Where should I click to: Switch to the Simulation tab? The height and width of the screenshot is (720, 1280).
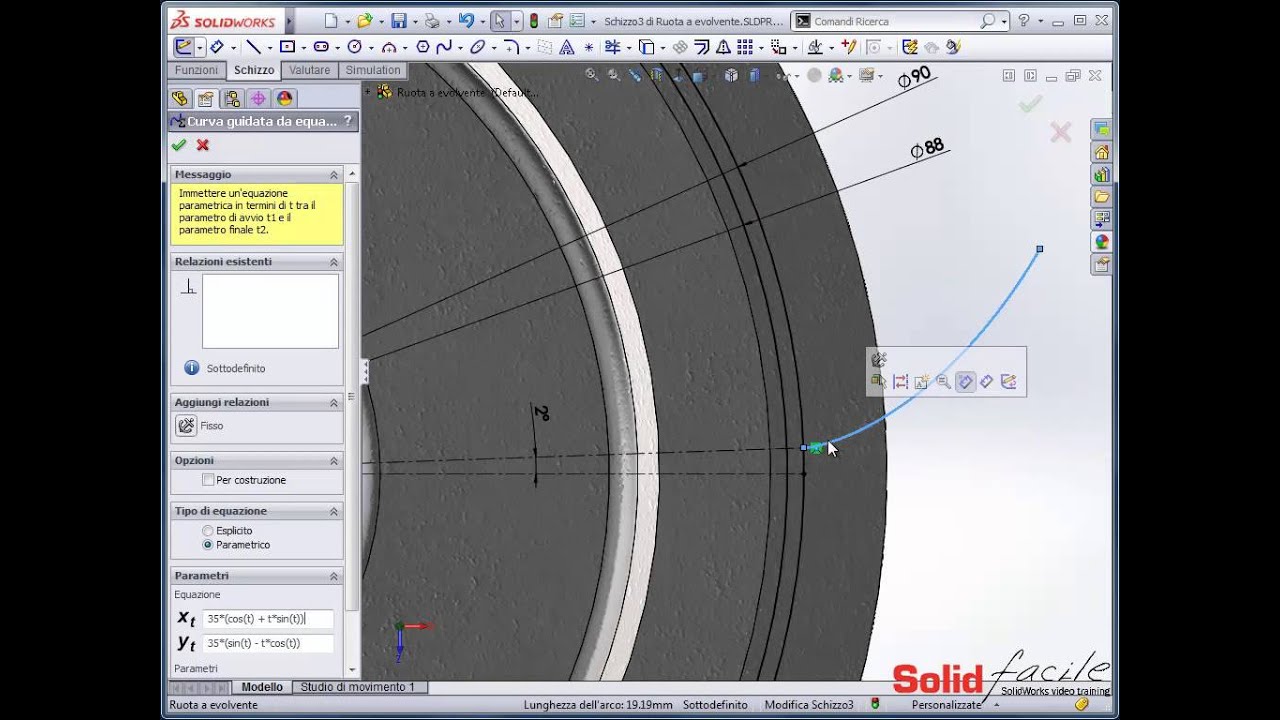click(373, 70)
